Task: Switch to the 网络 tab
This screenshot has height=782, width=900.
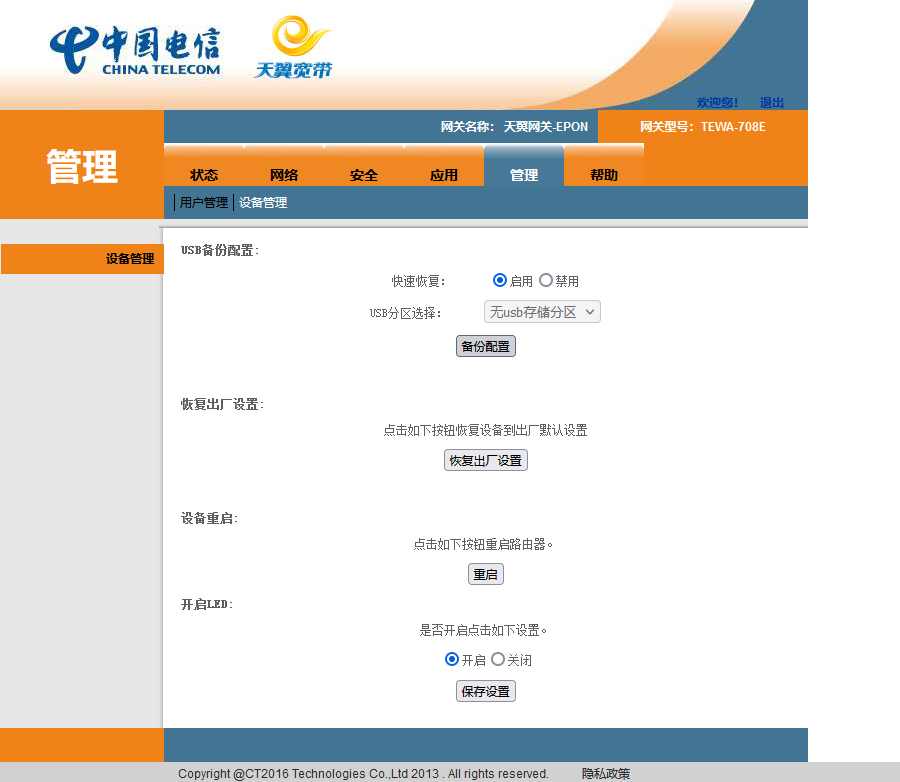Action: tap(284, 175)
